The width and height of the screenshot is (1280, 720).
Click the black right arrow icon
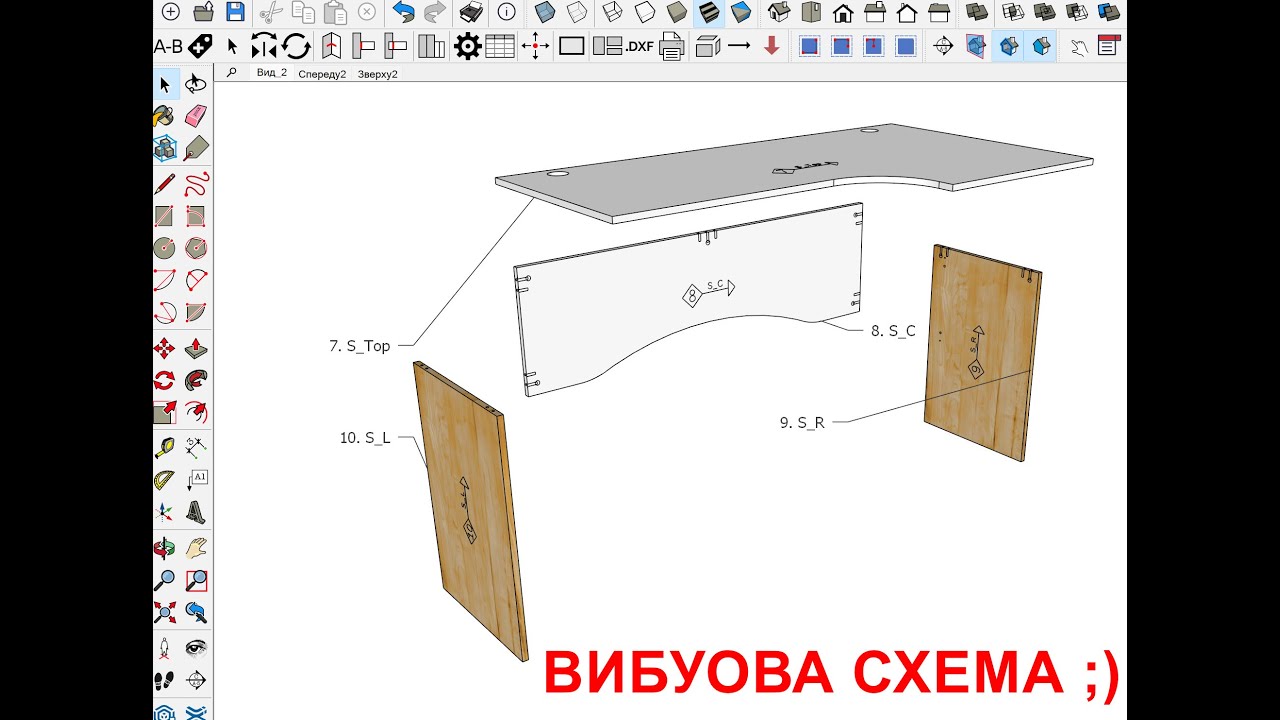pos(739,46)
